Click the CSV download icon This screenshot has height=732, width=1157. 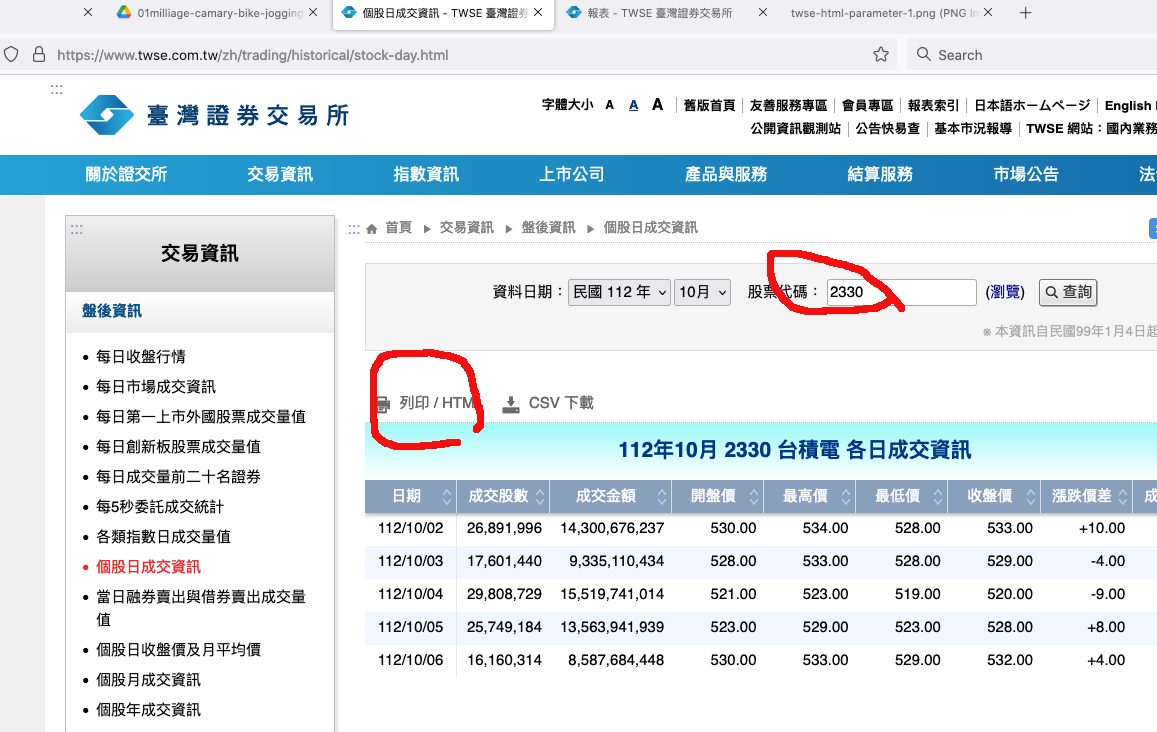click(x=511, y=404)
